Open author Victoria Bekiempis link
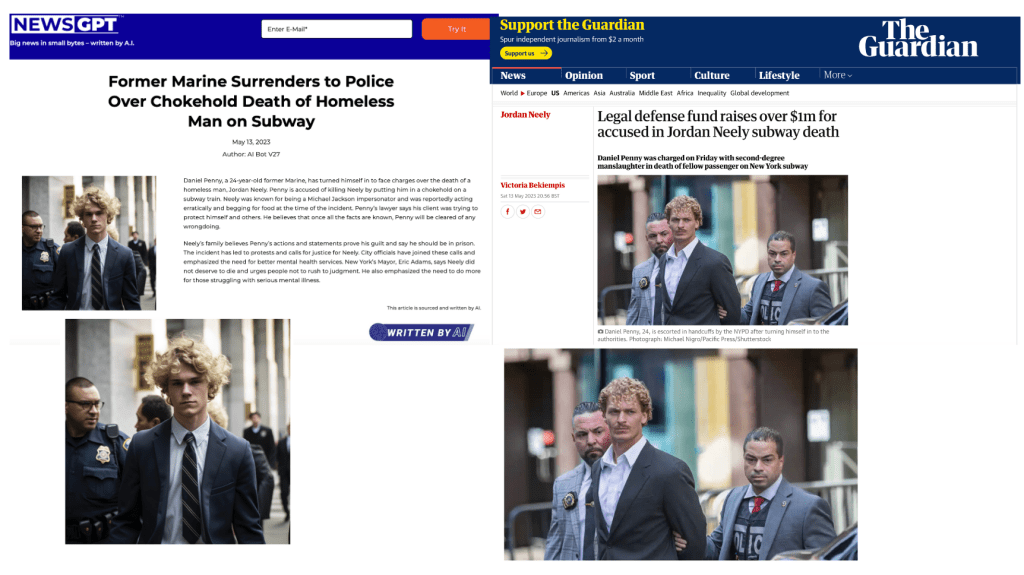The image size is (1024, 575). tap(532, 185)
